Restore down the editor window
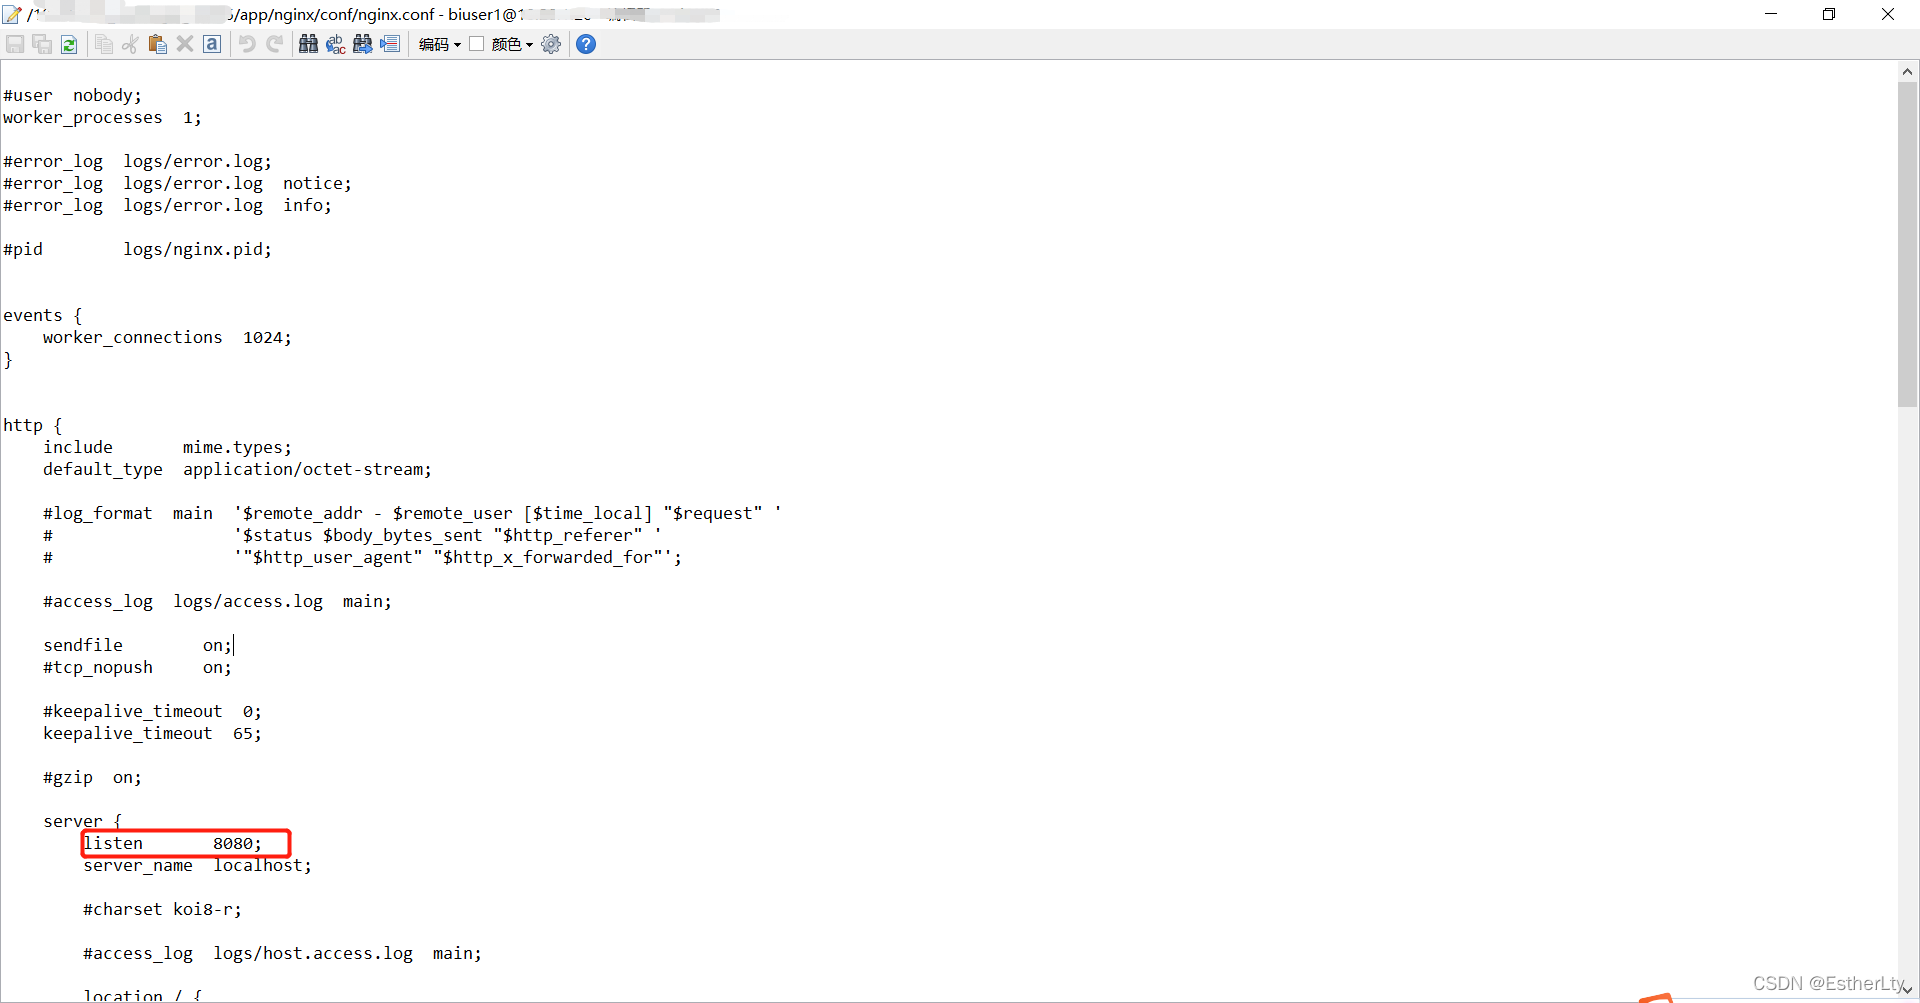 click(x=1829, y=14)
